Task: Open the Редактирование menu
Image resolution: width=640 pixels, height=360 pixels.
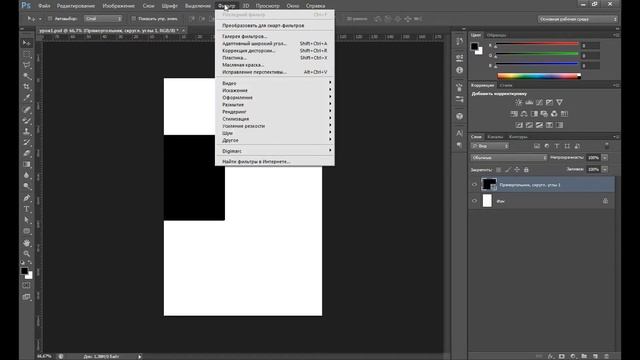Action: [76, 6]
